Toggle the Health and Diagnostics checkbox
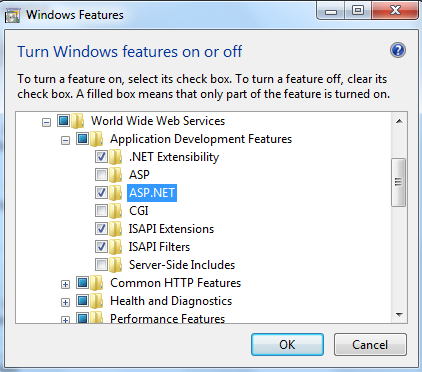Image resolution: width=422 pixels, height=372 pixels. (82, 300)
